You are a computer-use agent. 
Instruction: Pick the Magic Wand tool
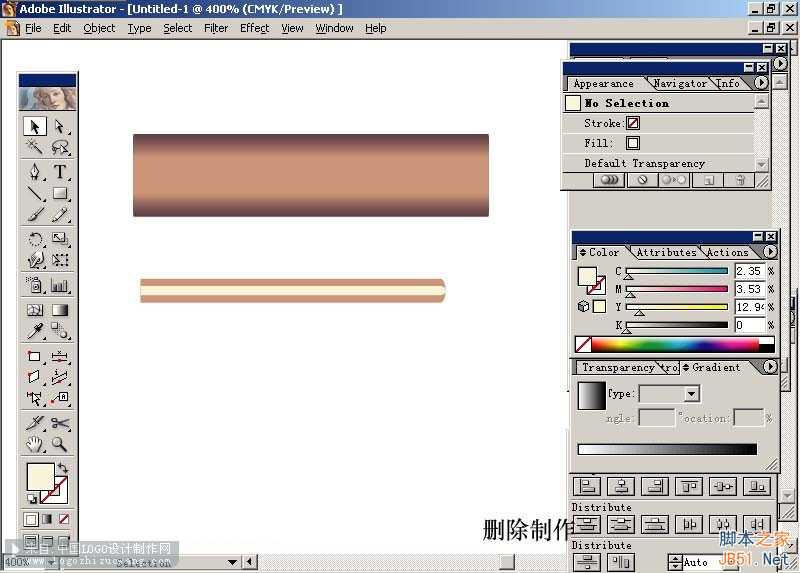35,147
